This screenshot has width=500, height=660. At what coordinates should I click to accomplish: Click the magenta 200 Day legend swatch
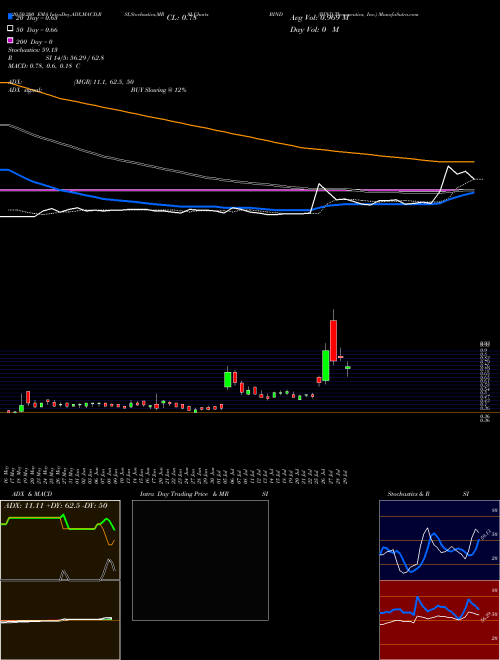coord(10,40)
